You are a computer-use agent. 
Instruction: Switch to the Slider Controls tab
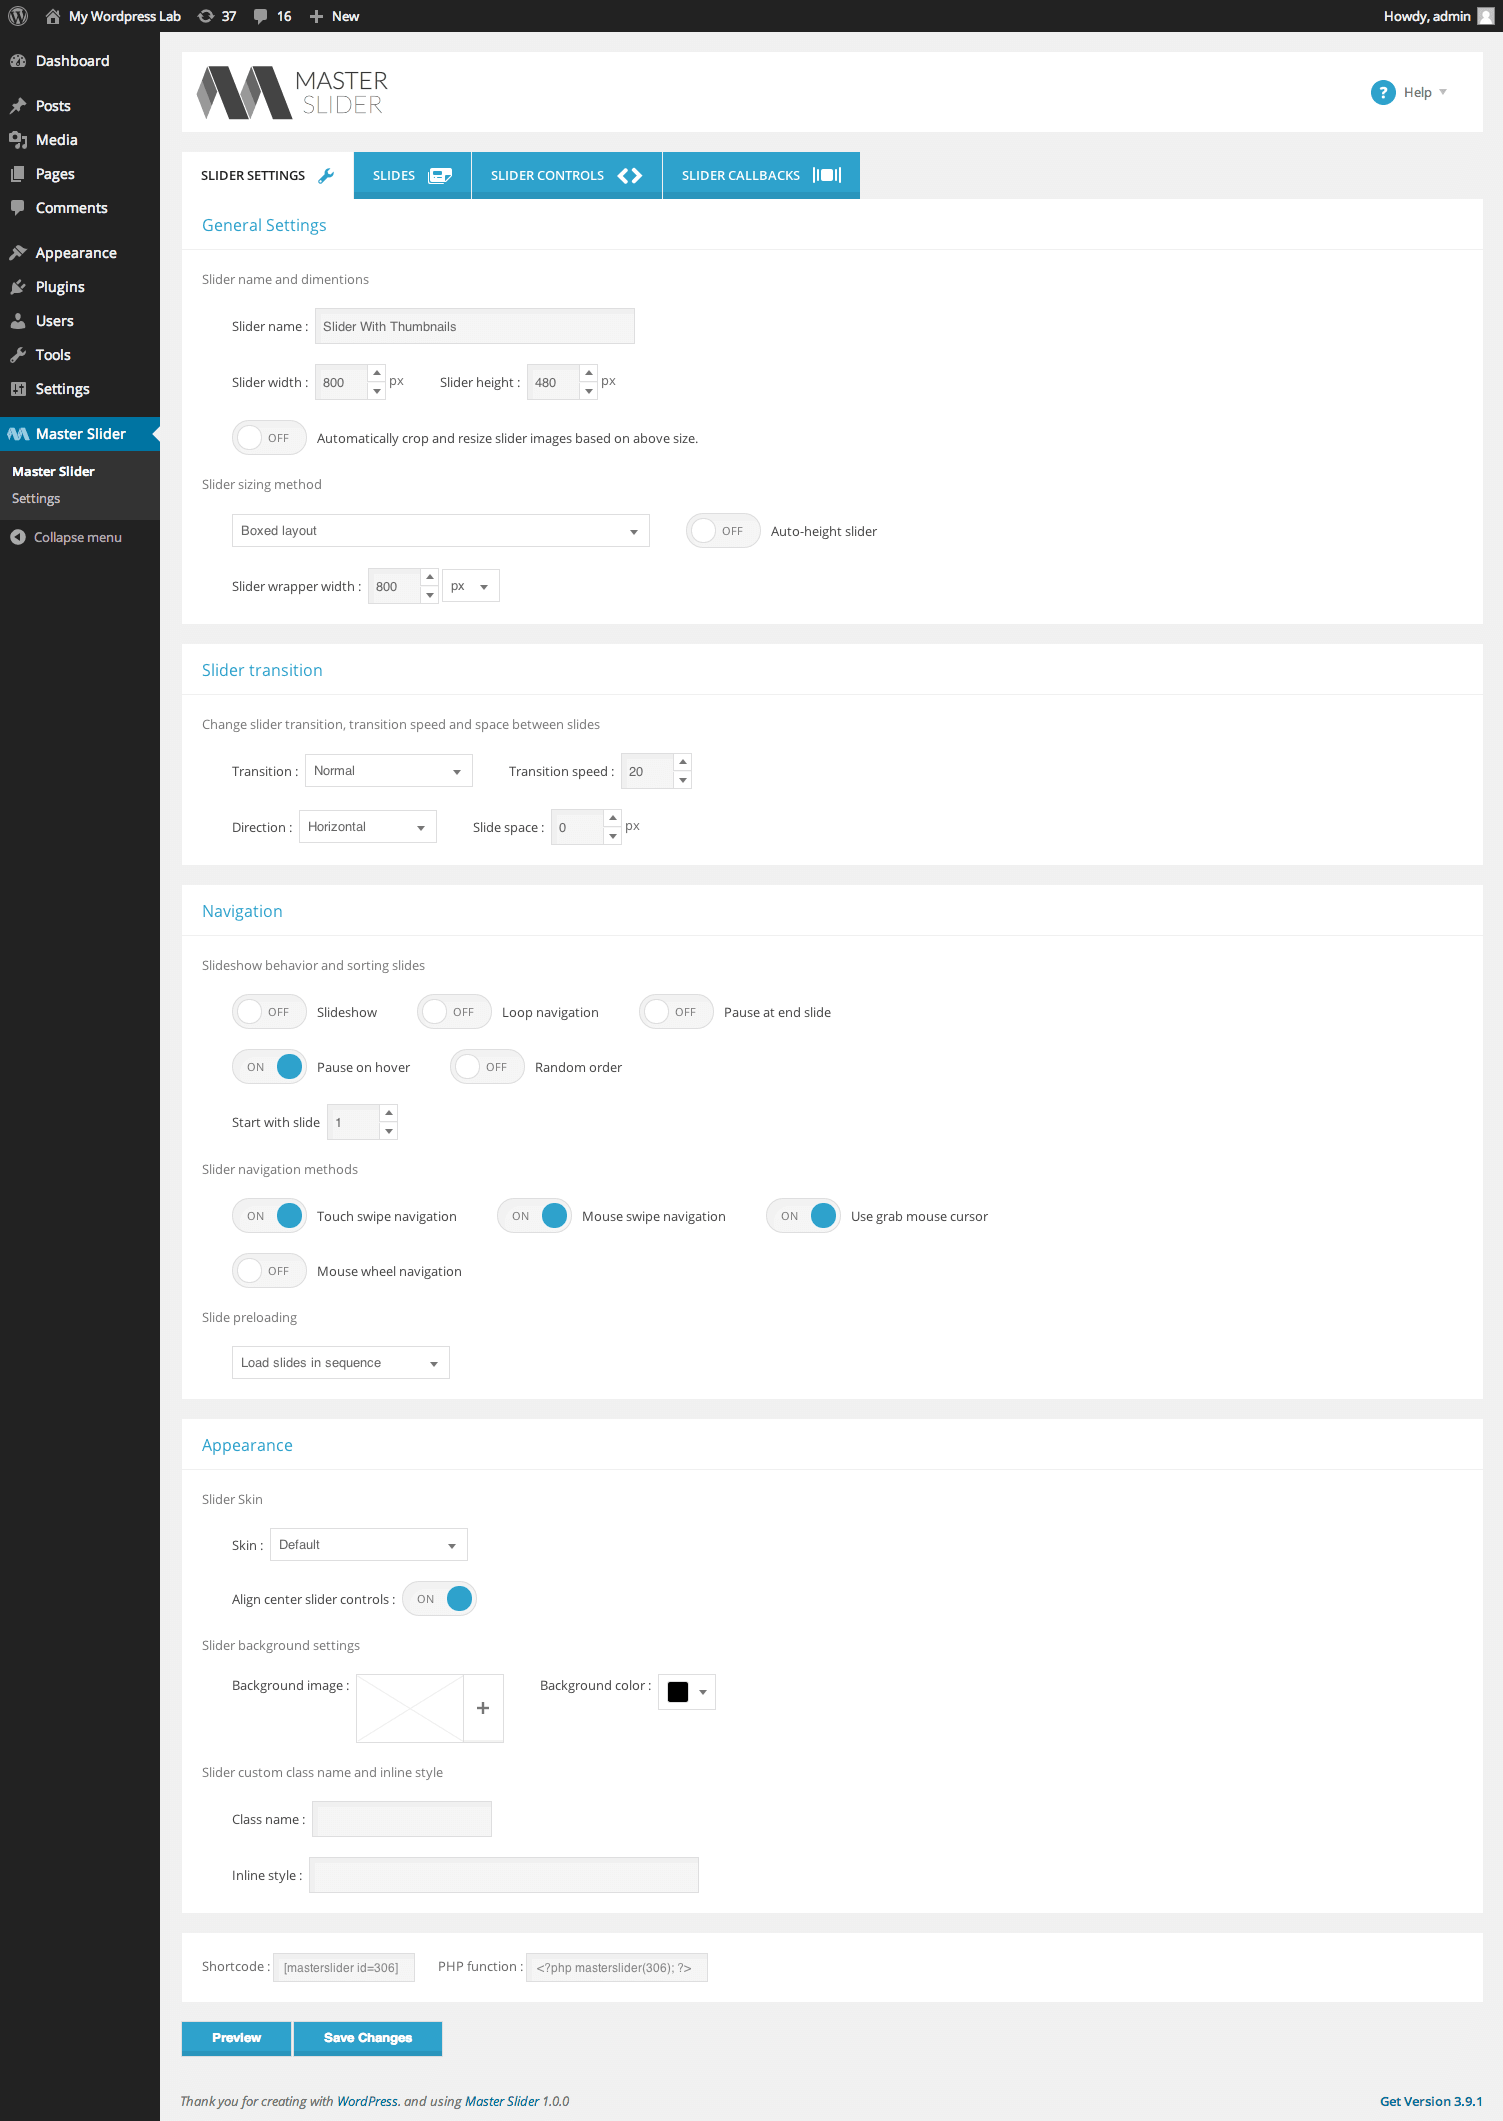(567, 175)
